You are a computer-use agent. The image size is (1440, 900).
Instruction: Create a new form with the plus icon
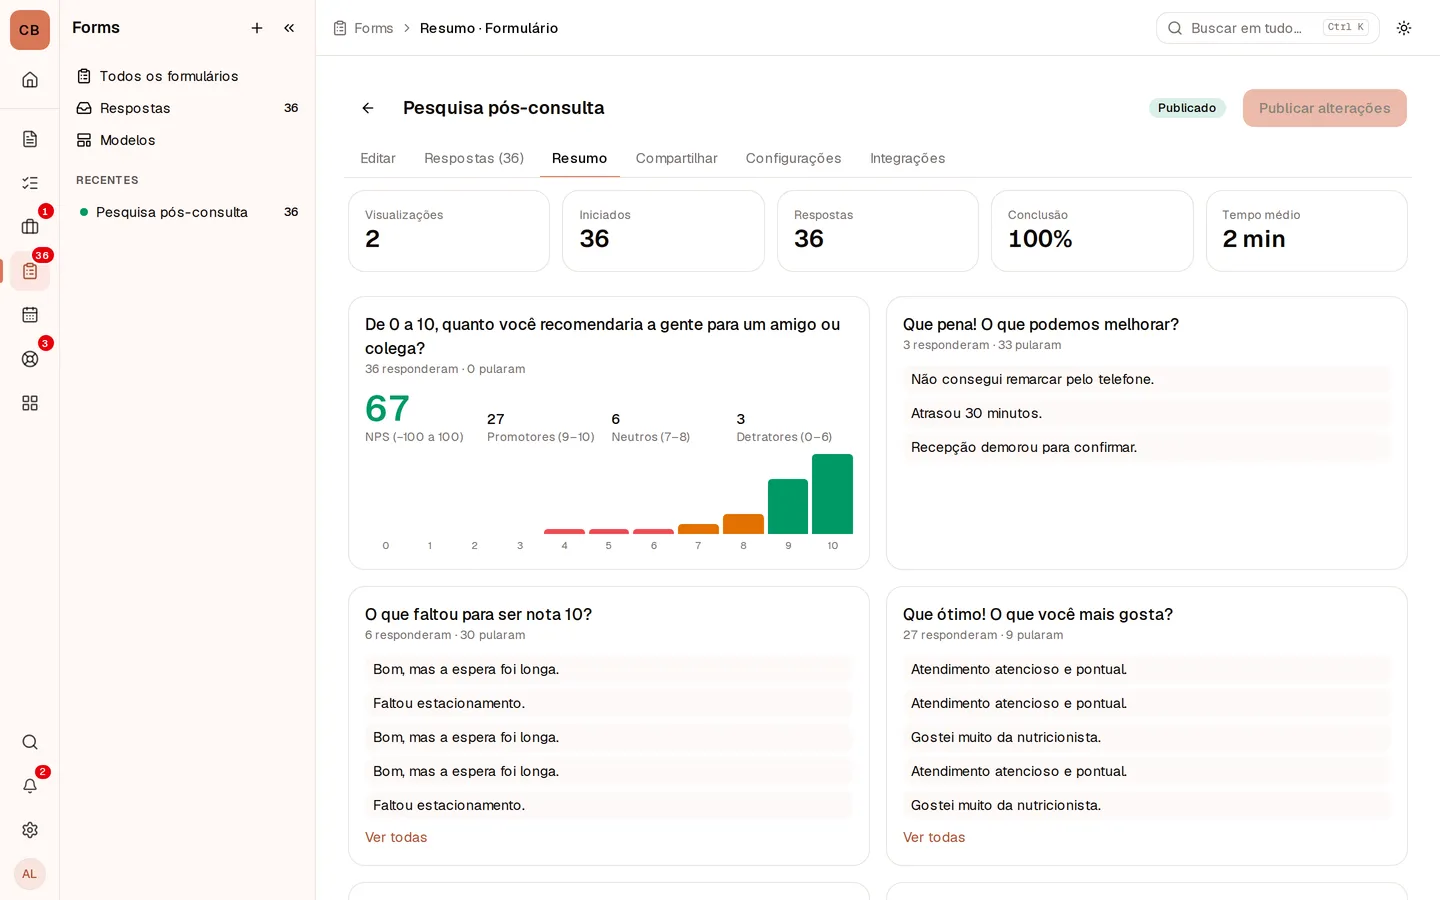click(x=257, y=28)
